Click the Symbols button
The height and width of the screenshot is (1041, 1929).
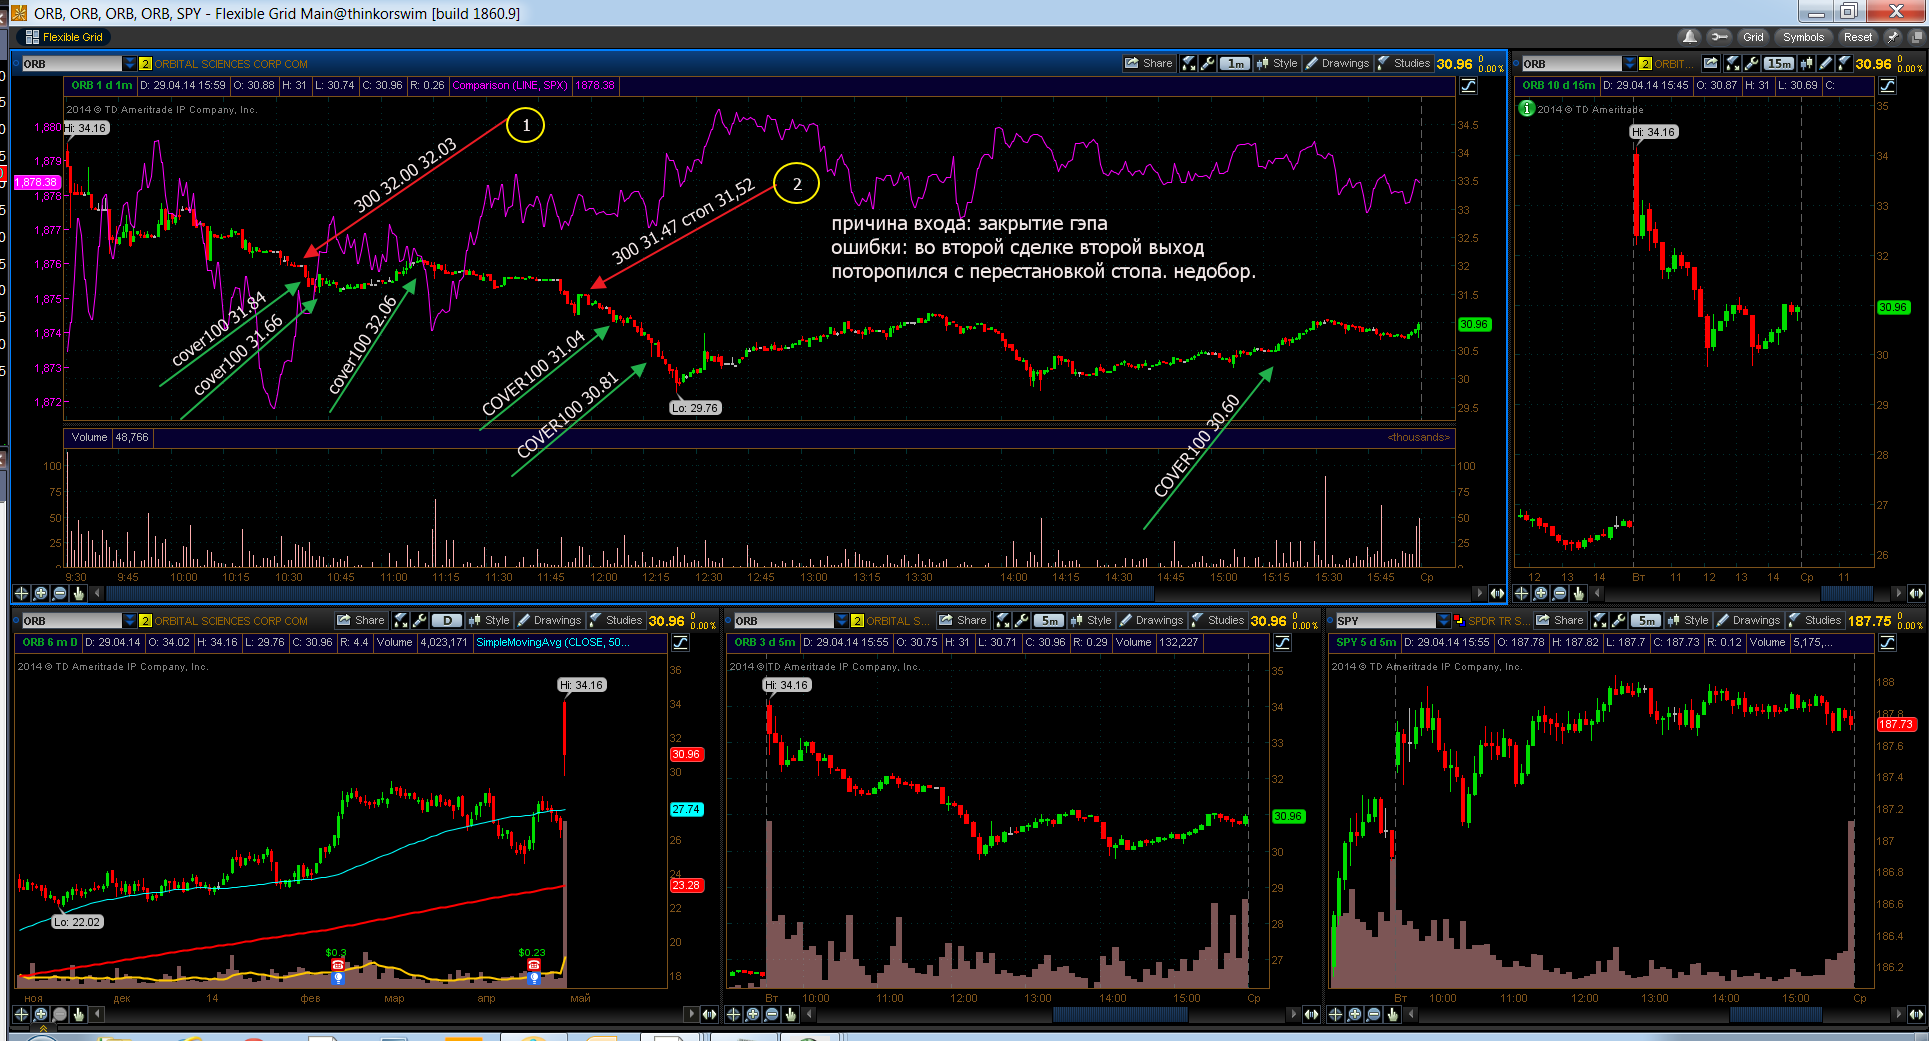click(1803, 37)
